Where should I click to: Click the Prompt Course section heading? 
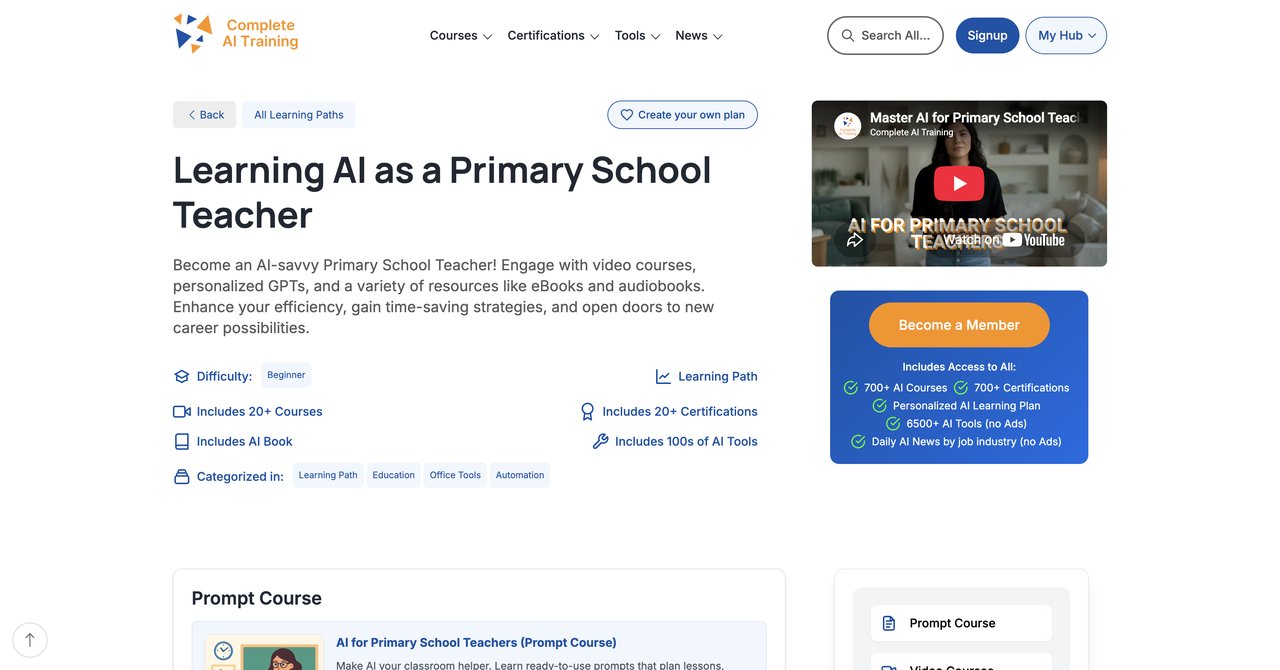(257, 598)
